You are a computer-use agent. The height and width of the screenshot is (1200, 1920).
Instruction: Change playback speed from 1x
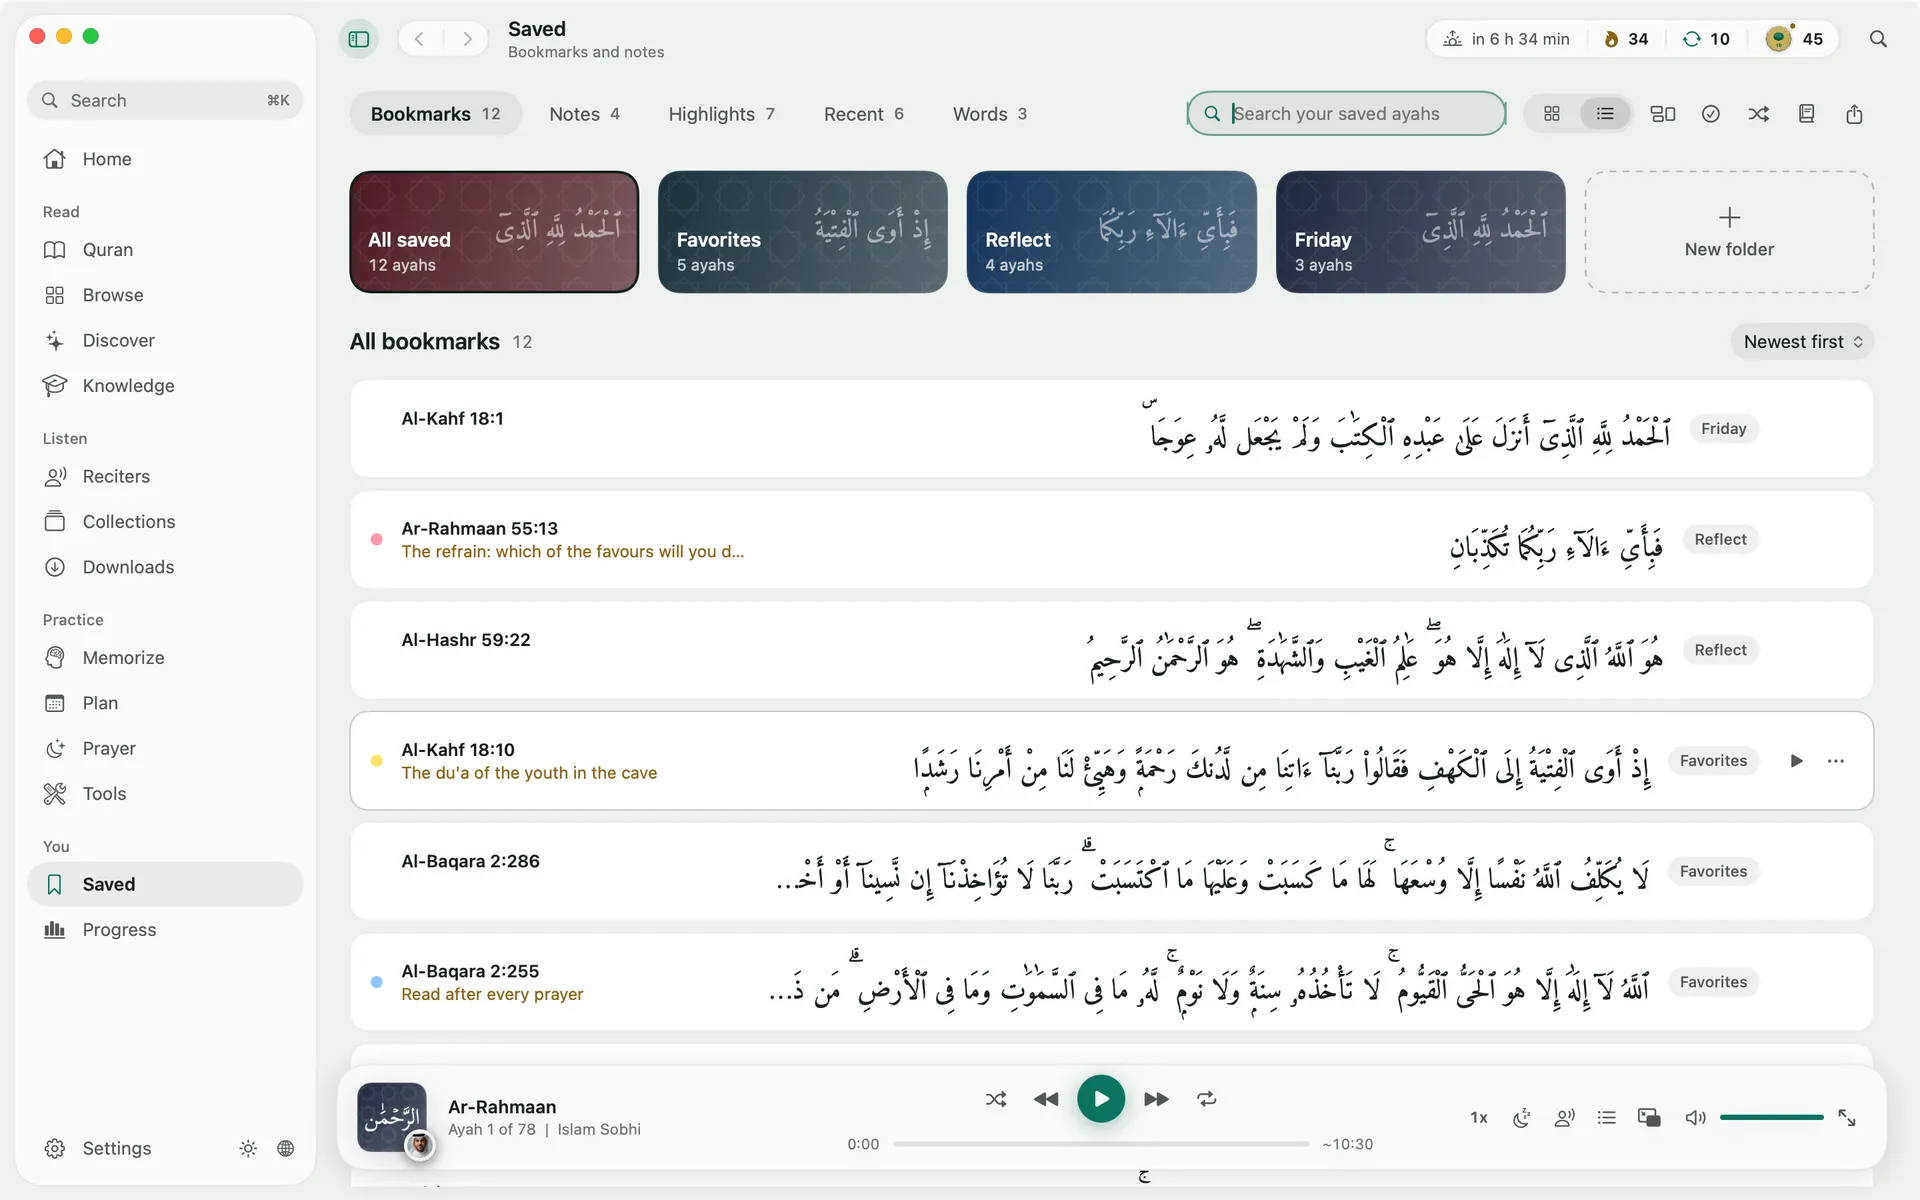tap(1479, 1118)
